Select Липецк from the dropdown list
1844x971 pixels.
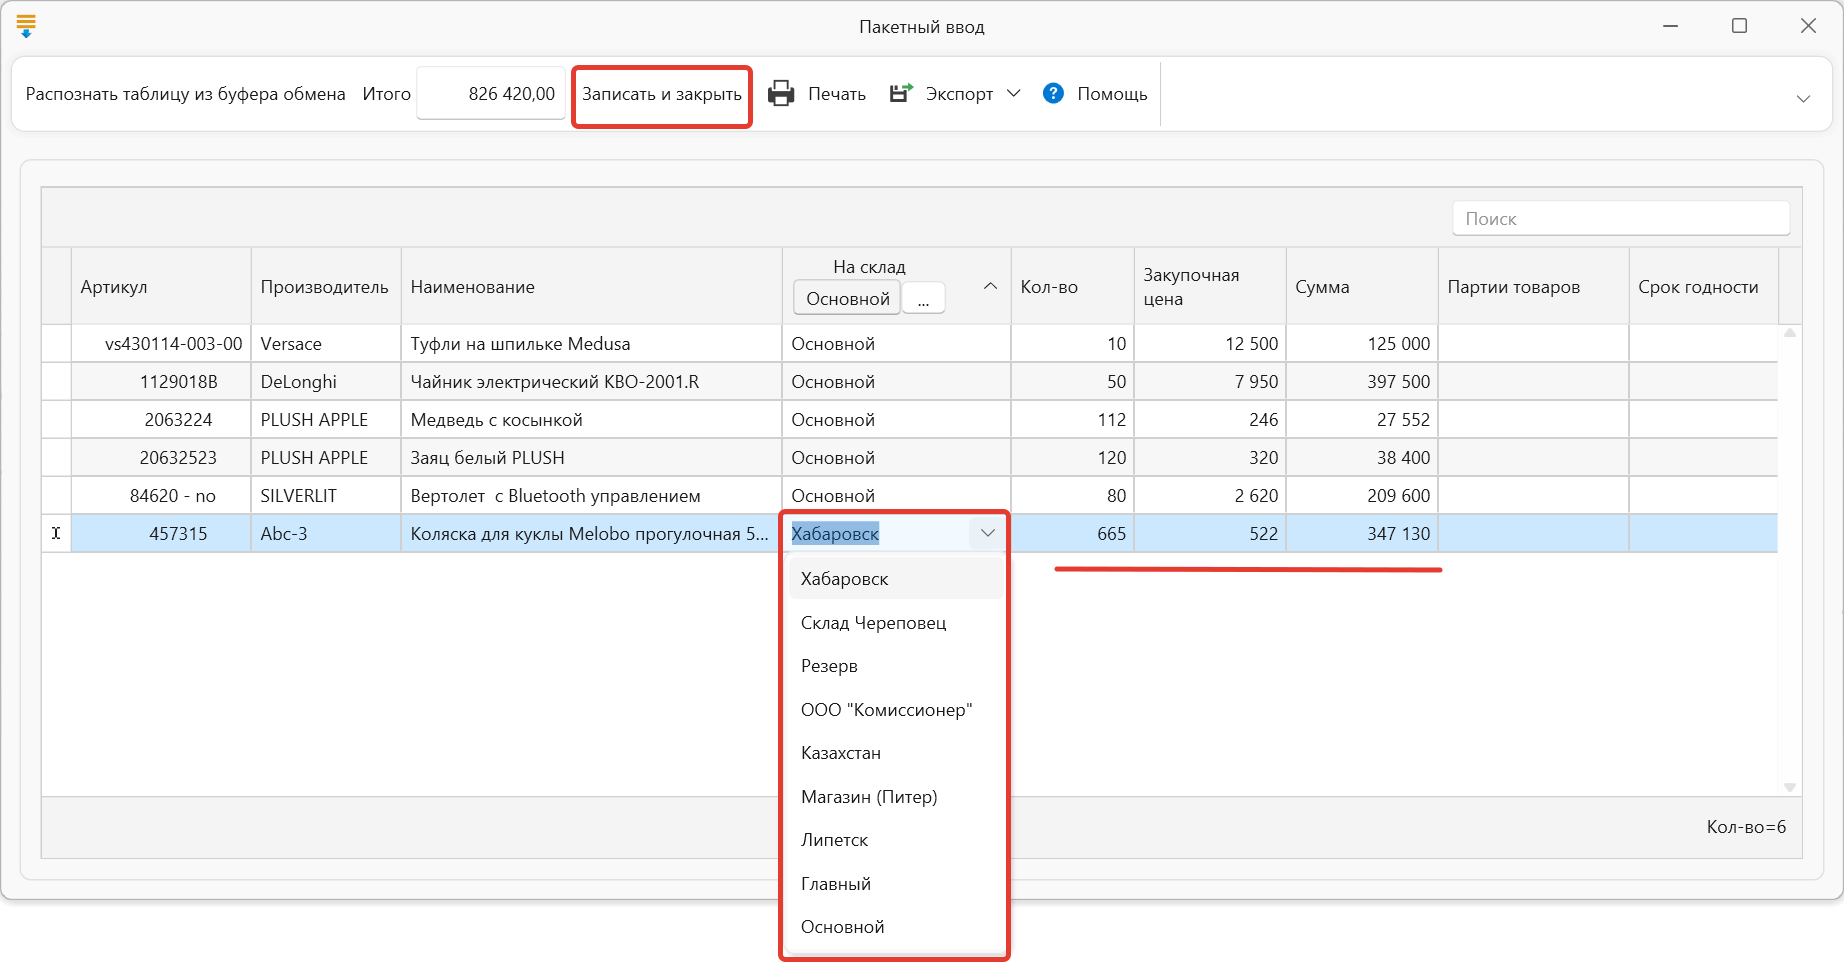coord(895,840)
